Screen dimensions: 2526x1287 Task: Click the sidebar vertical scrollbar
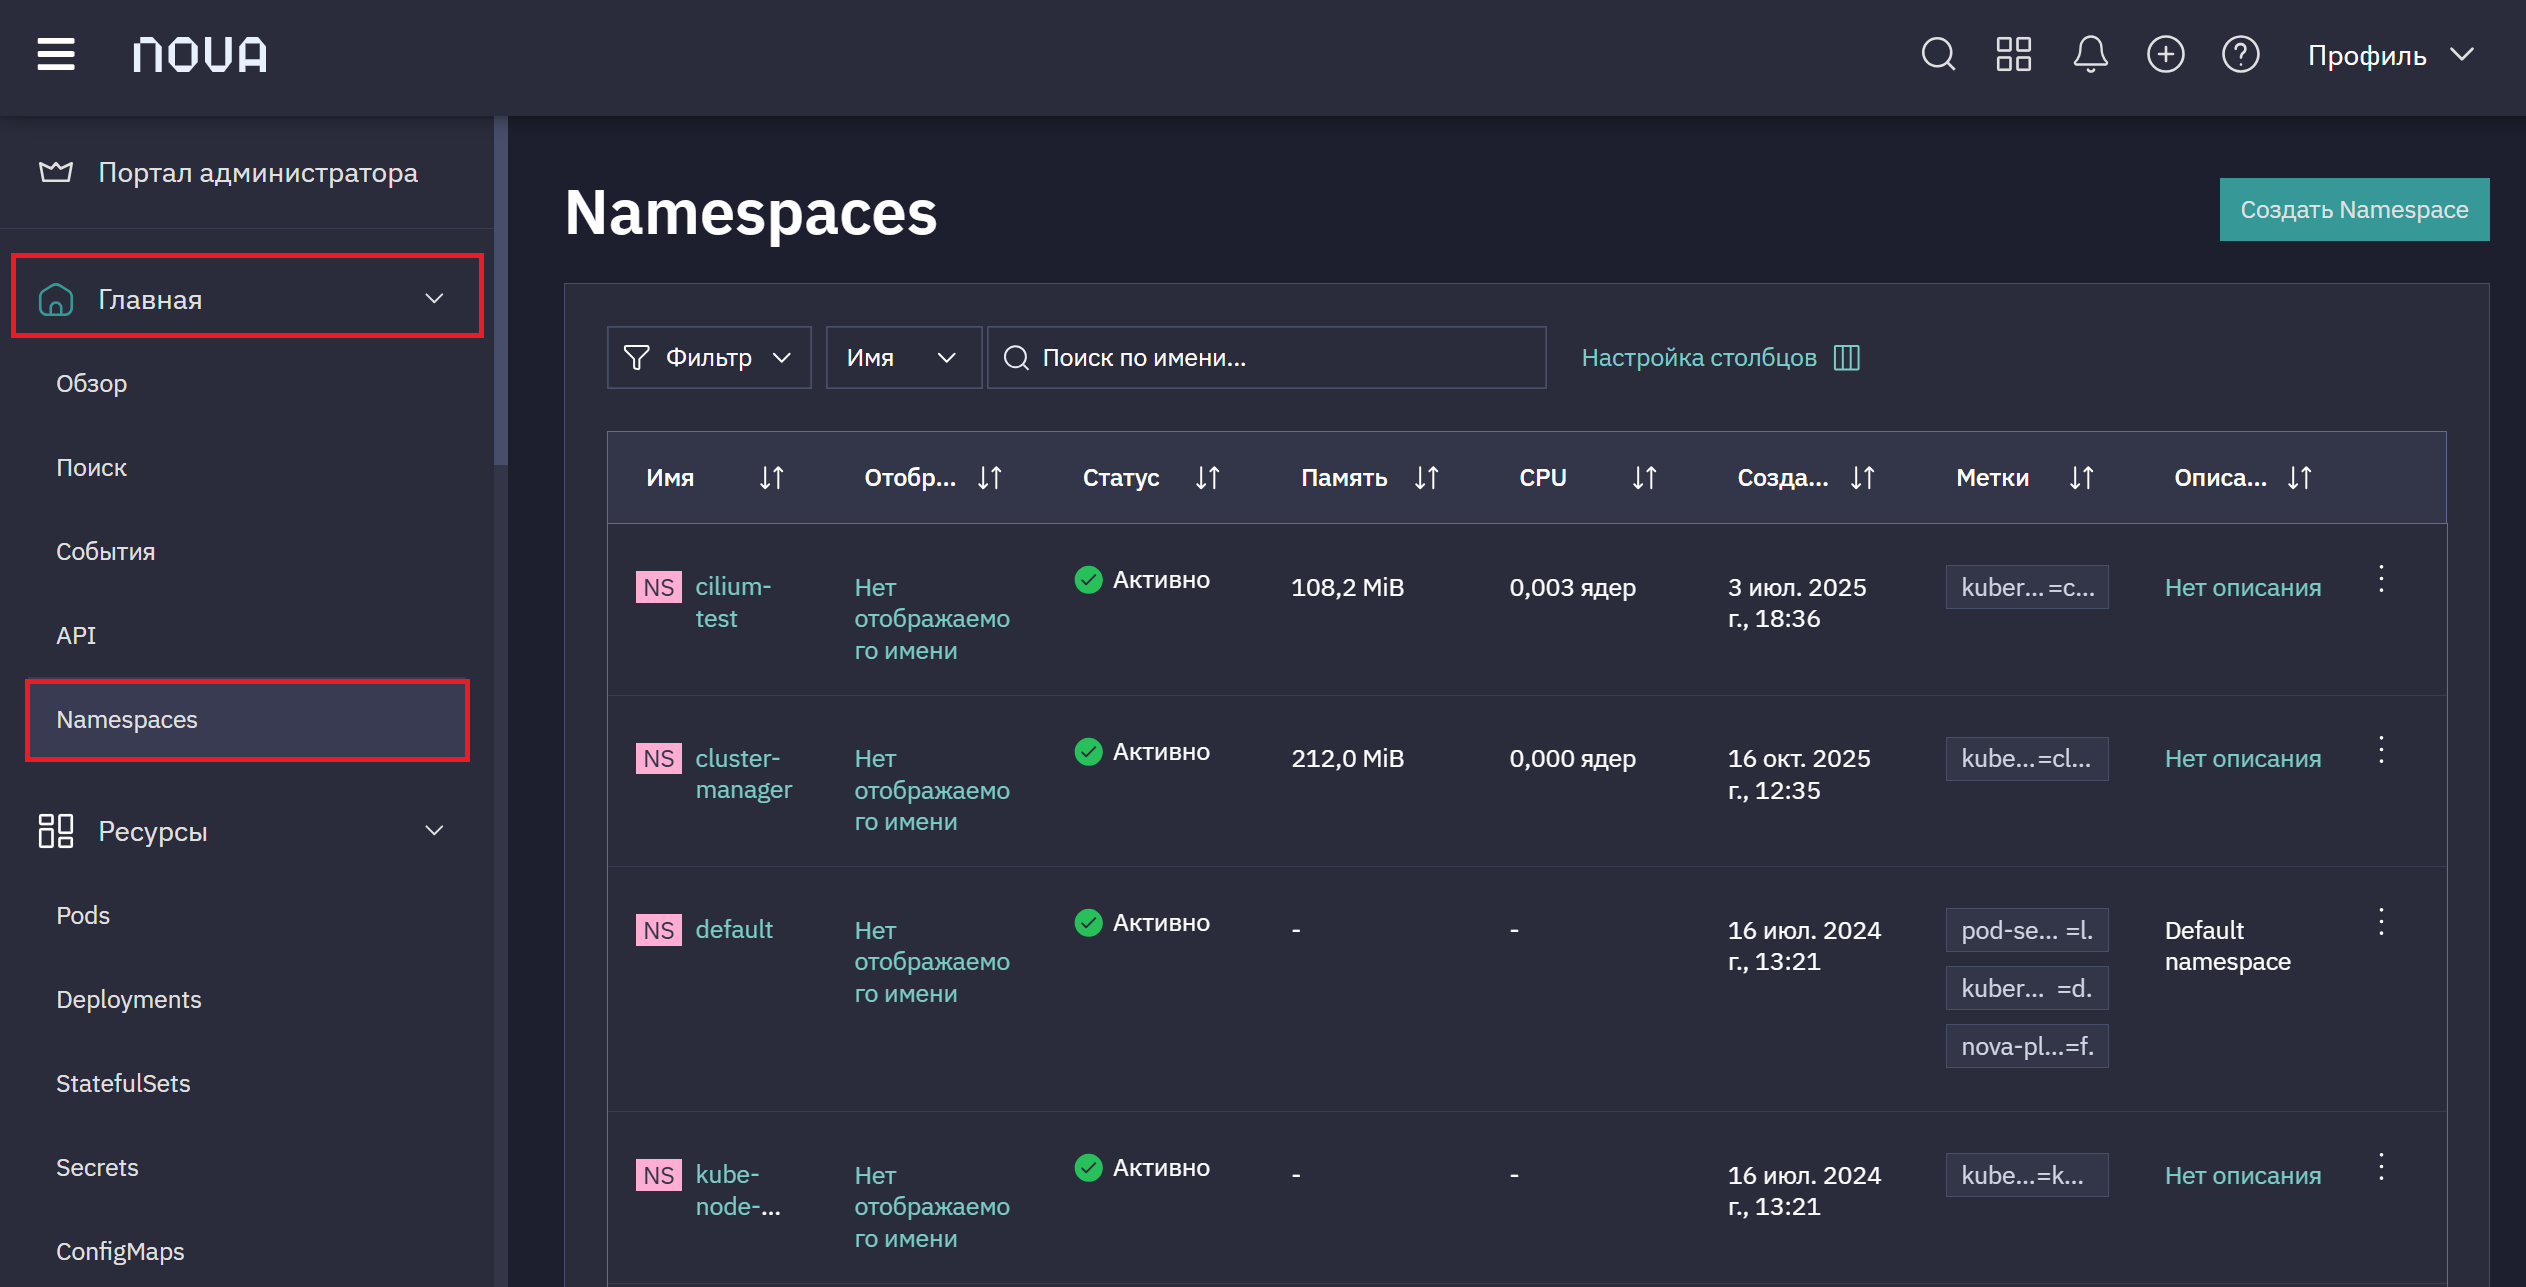[501, 290]
